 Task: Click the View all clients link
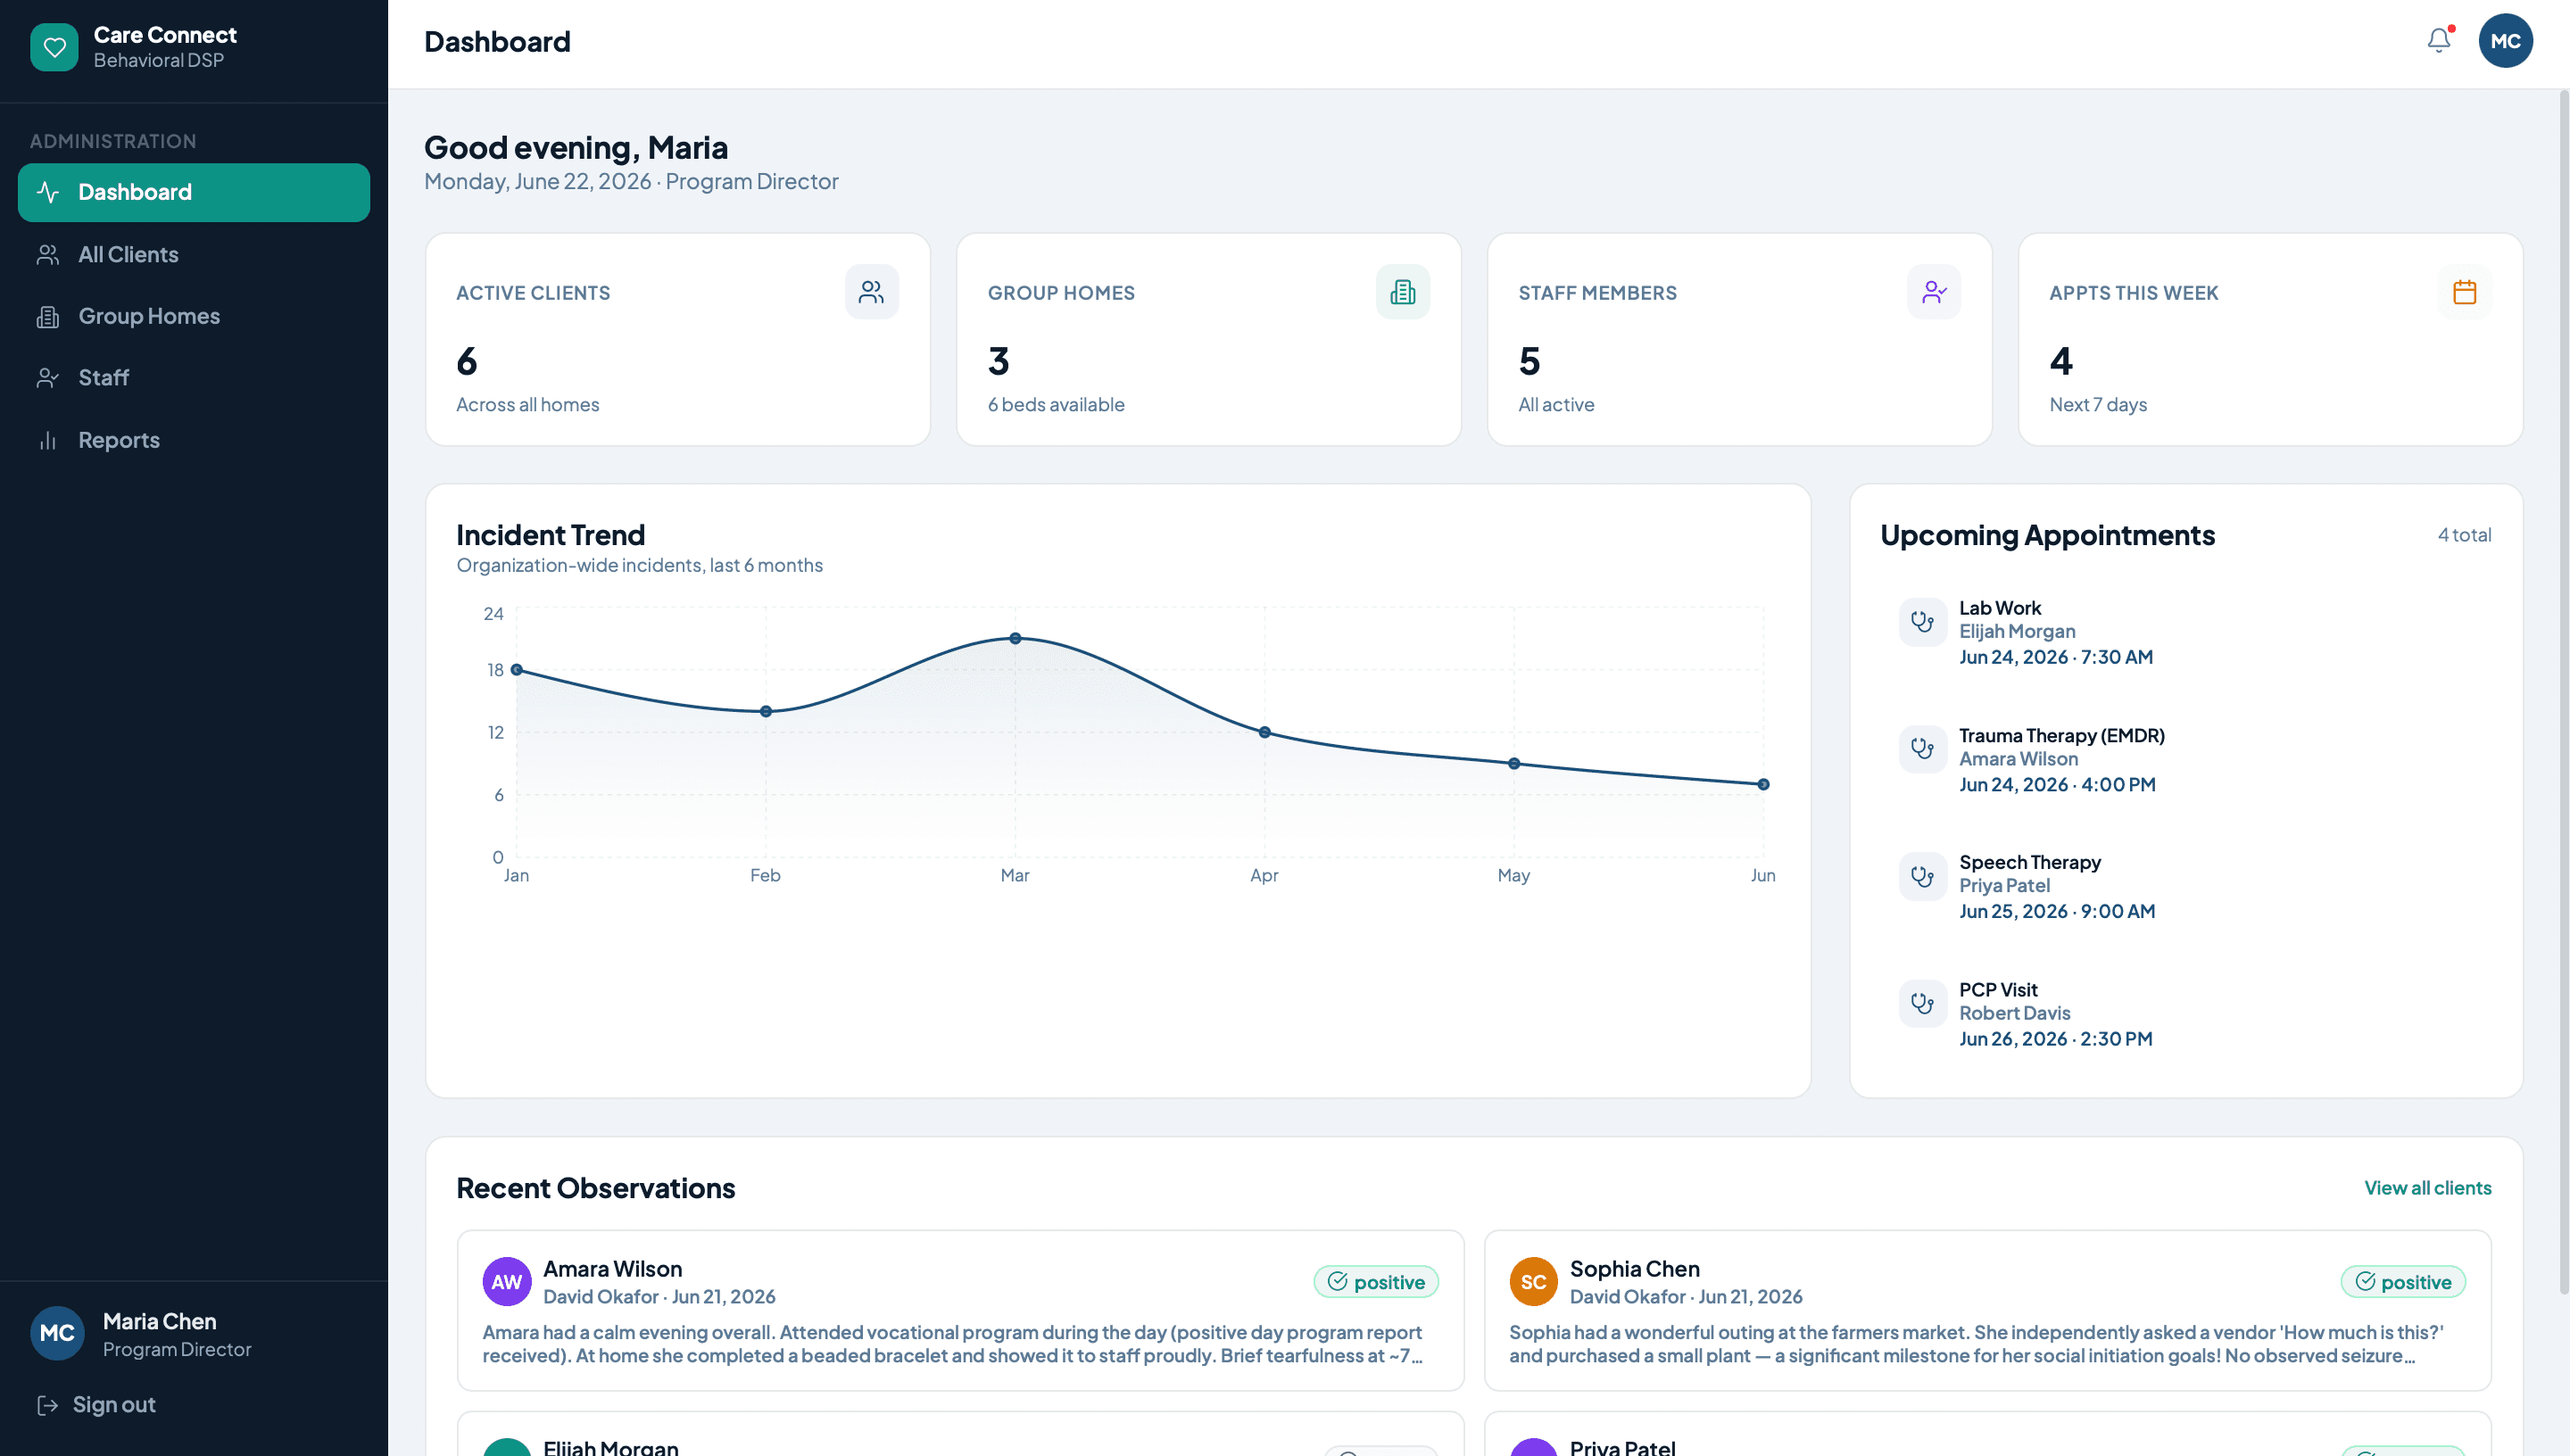point(2426,1188)
